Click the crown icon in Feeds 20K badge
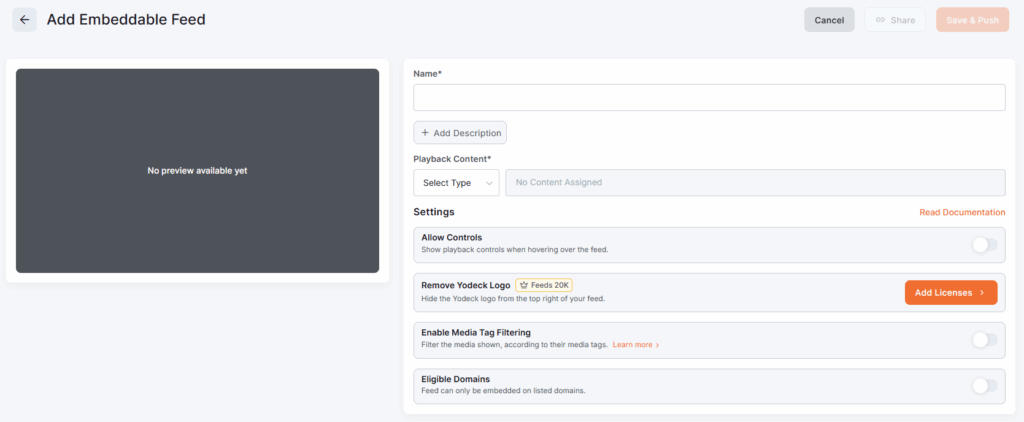 point(524,285)
